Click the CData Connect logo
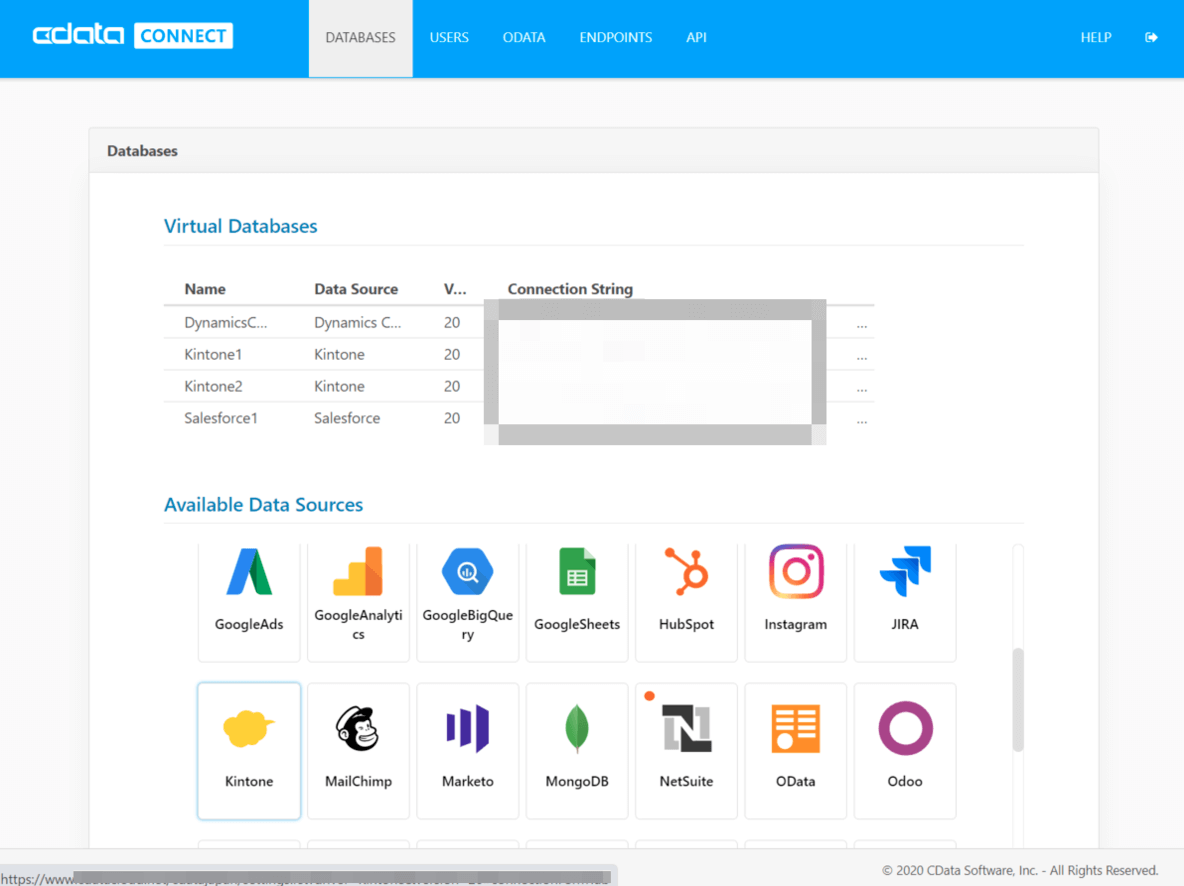 click(x=132, y=36)
